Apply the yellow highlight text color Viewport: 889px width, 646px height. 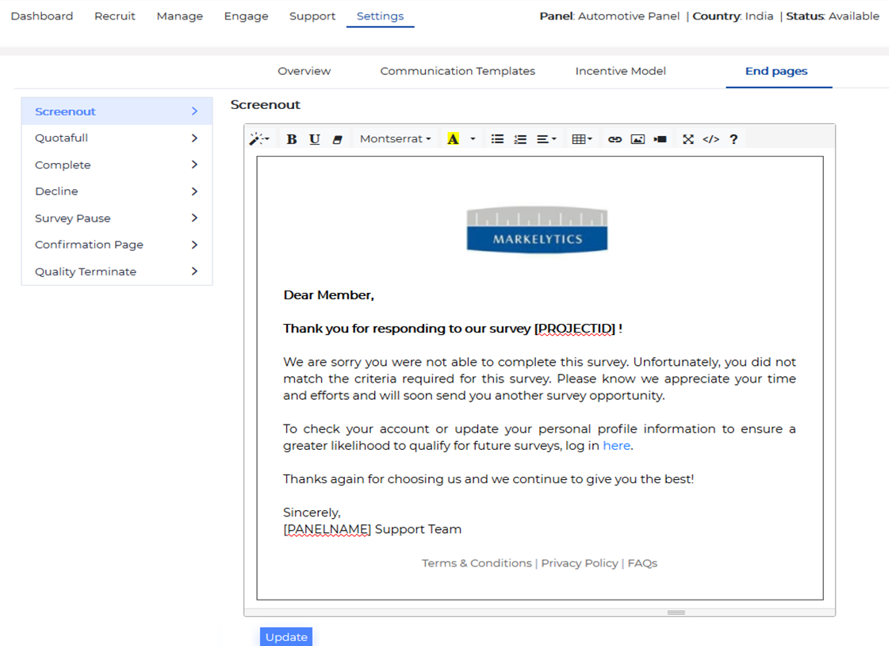453,140
